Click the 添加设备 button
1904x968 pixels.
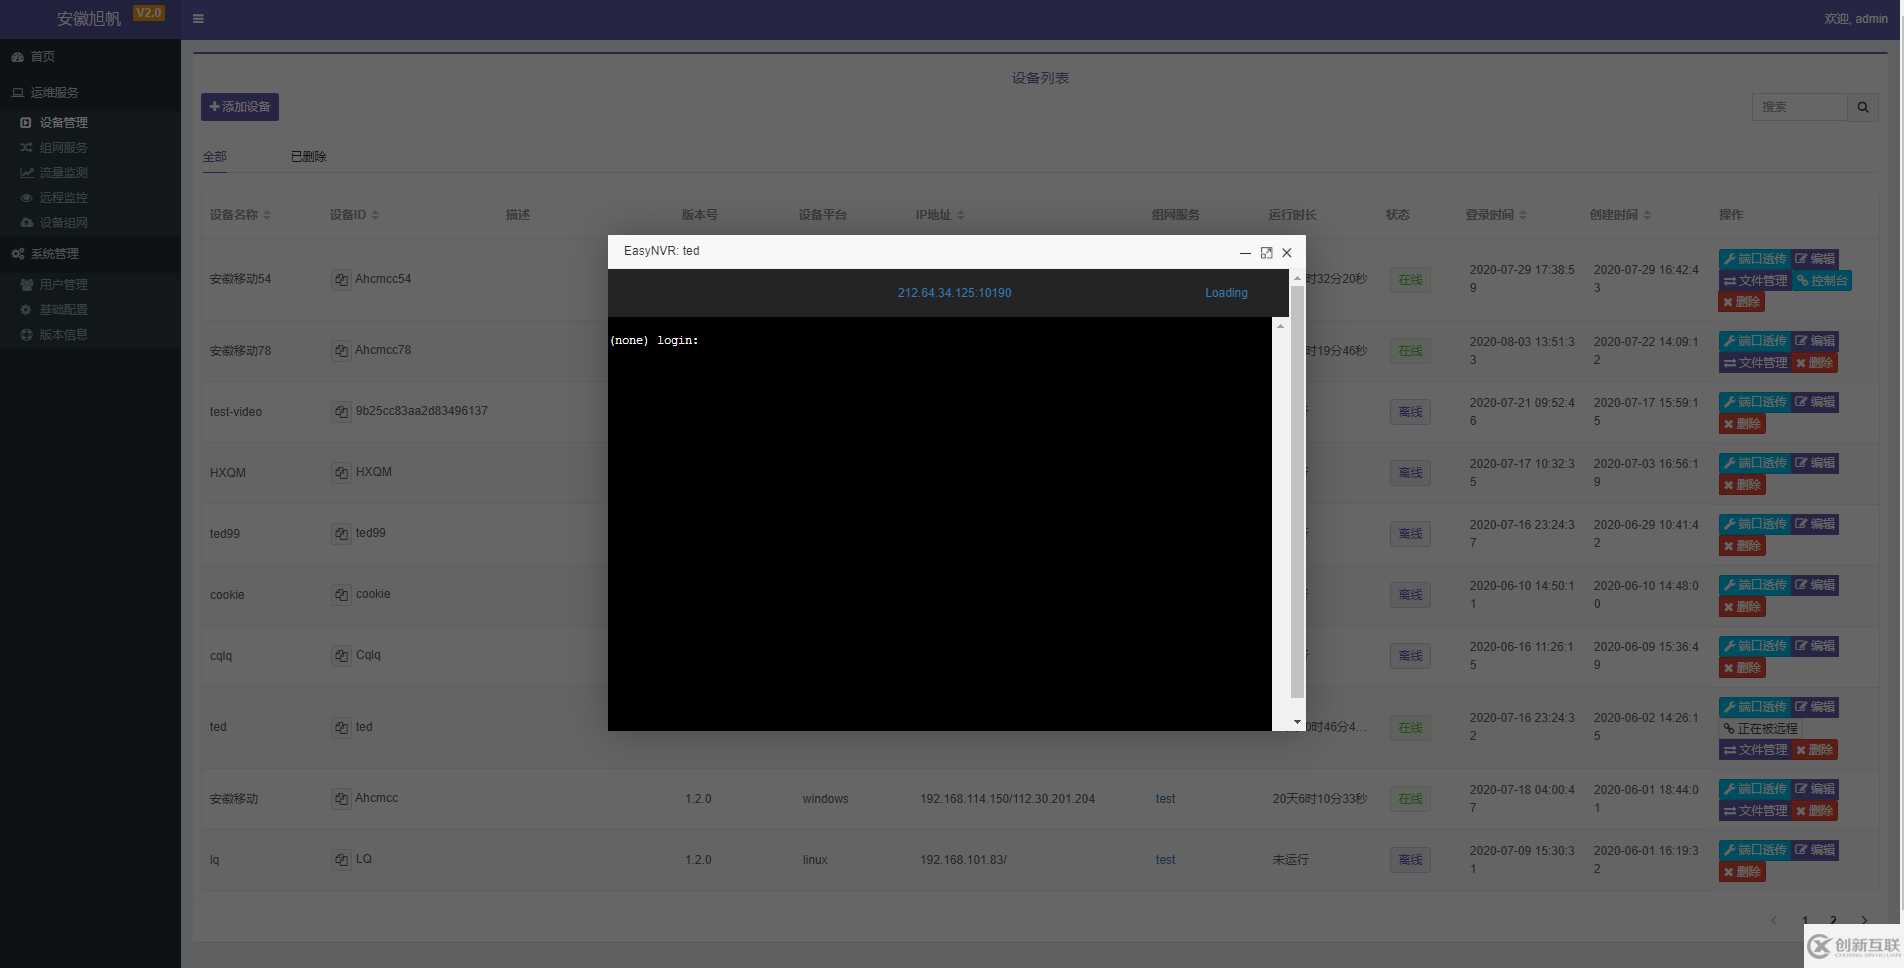[240, 107]
